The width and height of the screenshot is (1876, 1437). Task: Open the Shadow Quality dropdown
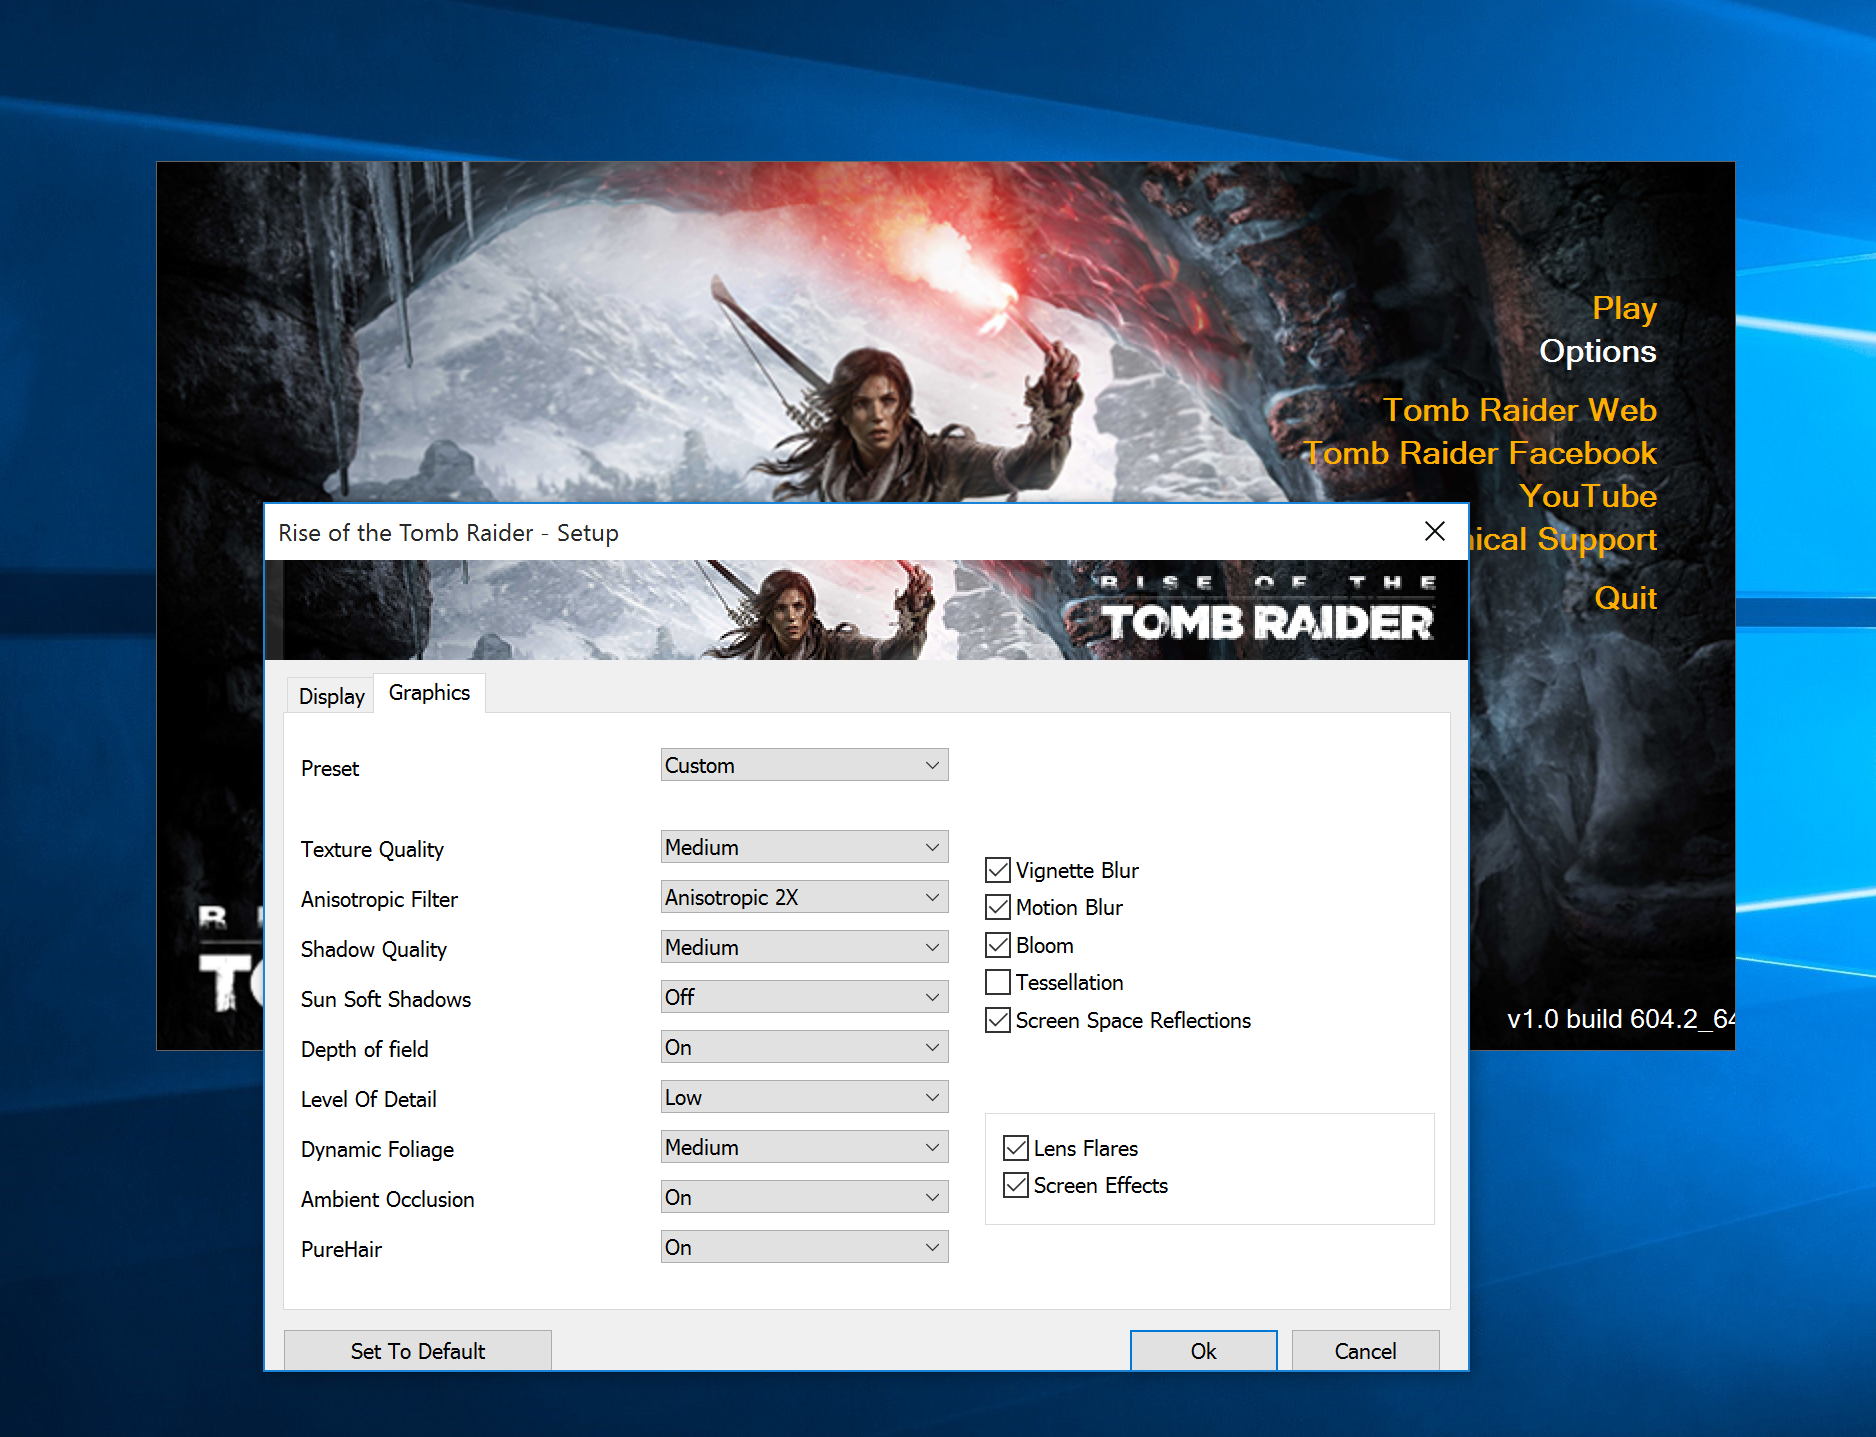click(804, 947)
